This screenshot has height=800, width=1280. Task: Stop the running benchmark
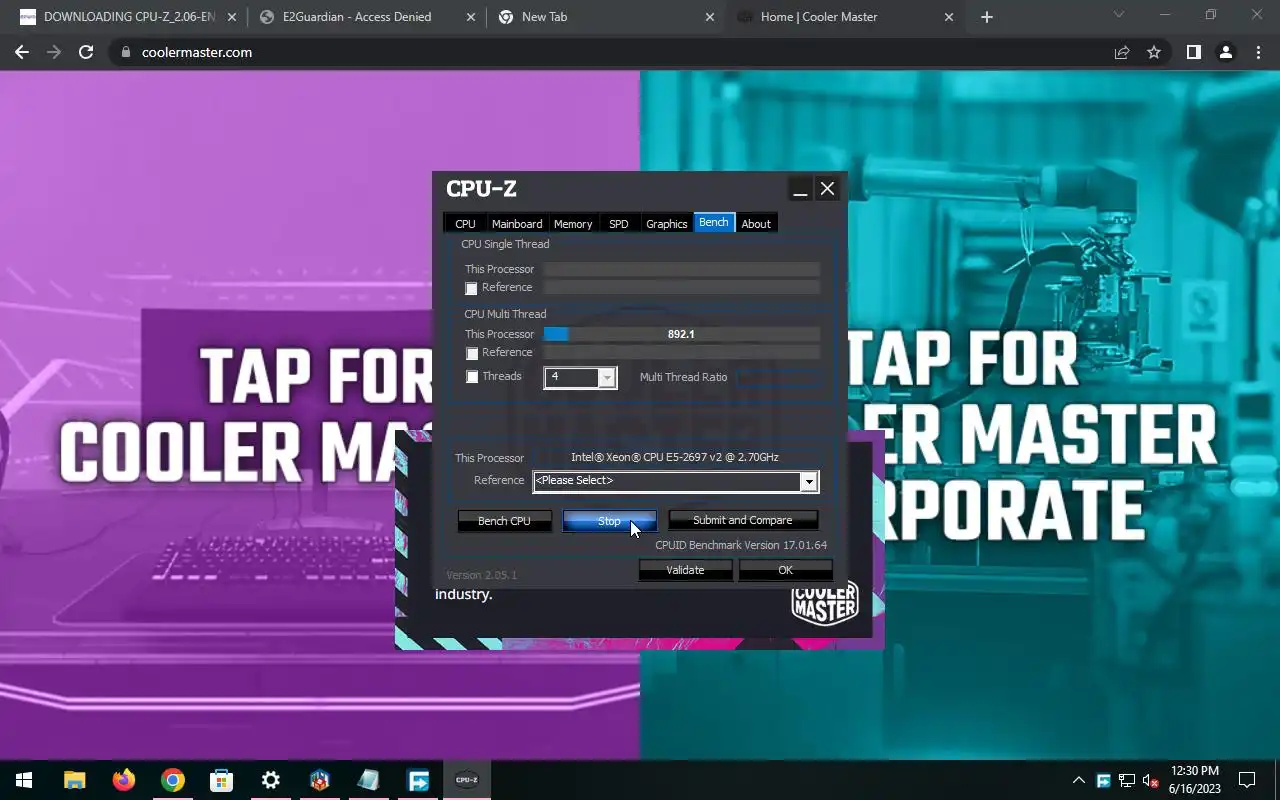[609, 521]
